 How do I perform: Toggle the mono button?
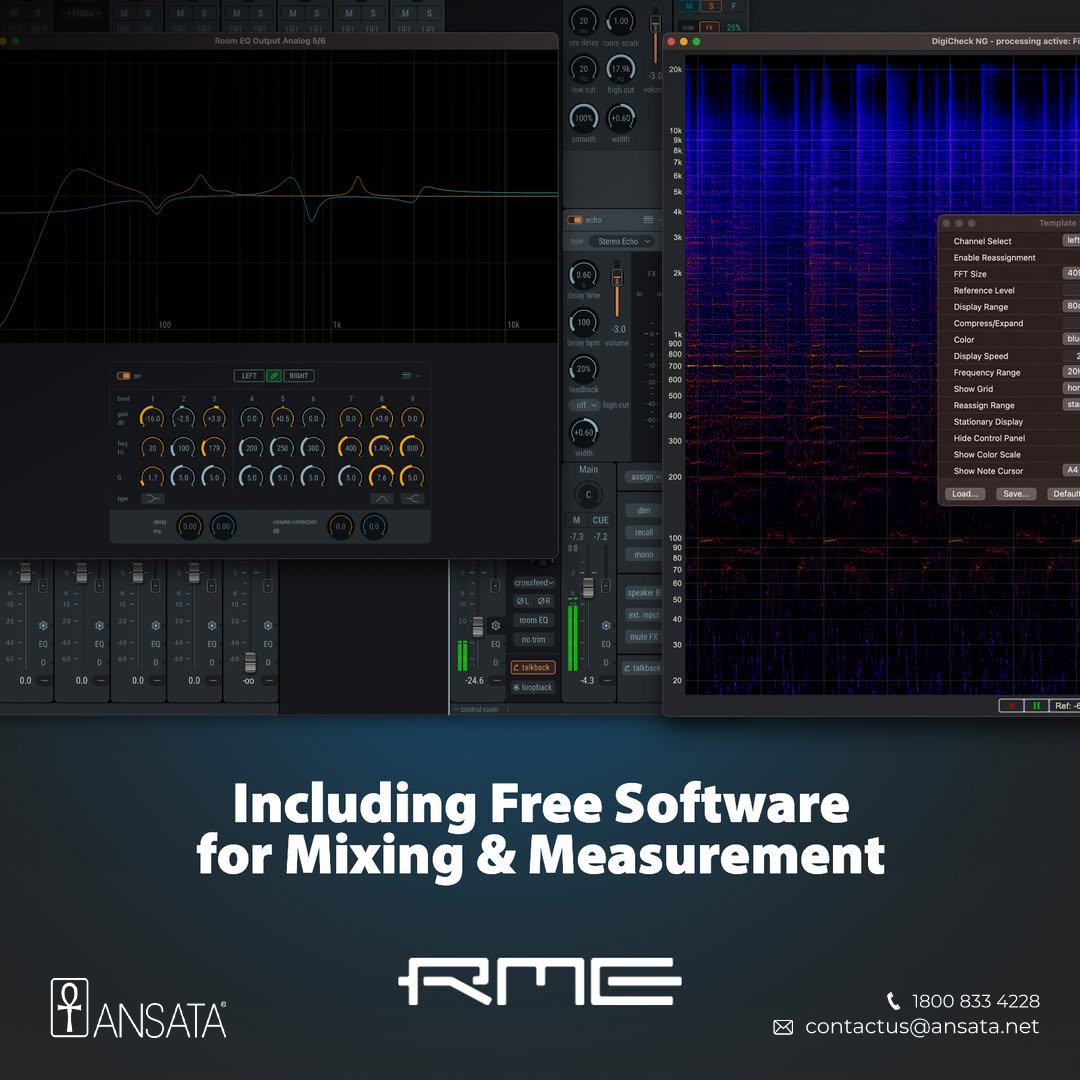click(643, 554)
